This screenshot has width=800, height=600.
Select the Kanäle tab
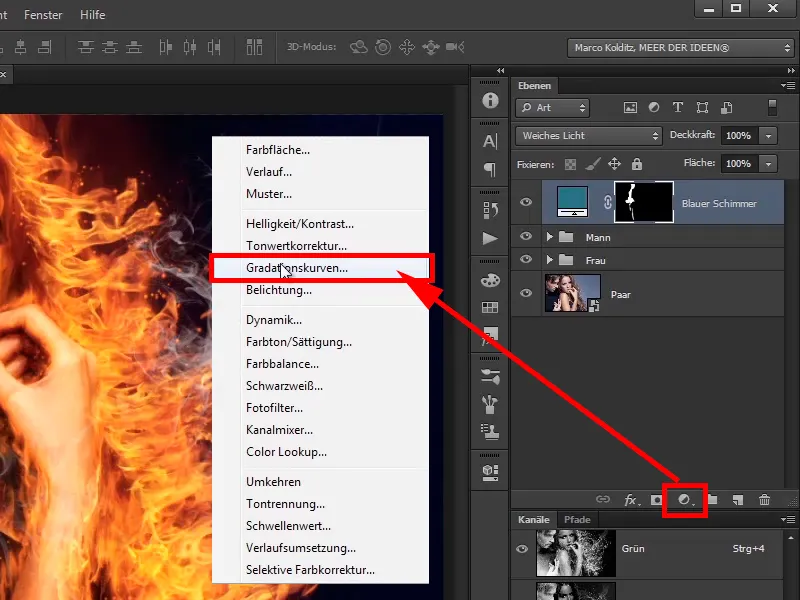coord(534,519)
